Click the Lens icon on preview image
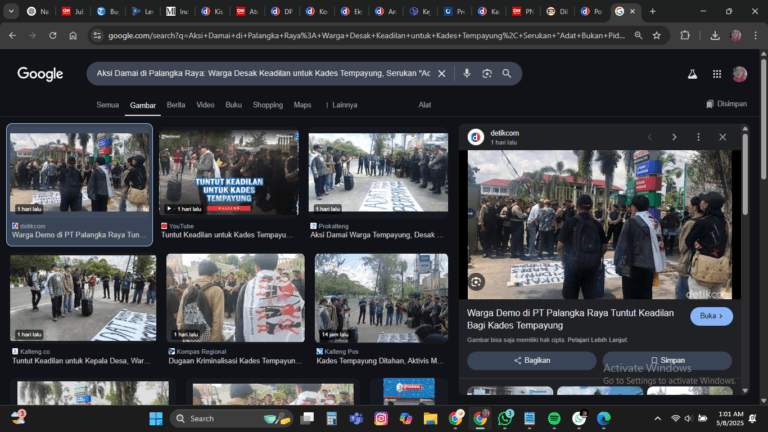768x432 pixels. tap(477, 282)
